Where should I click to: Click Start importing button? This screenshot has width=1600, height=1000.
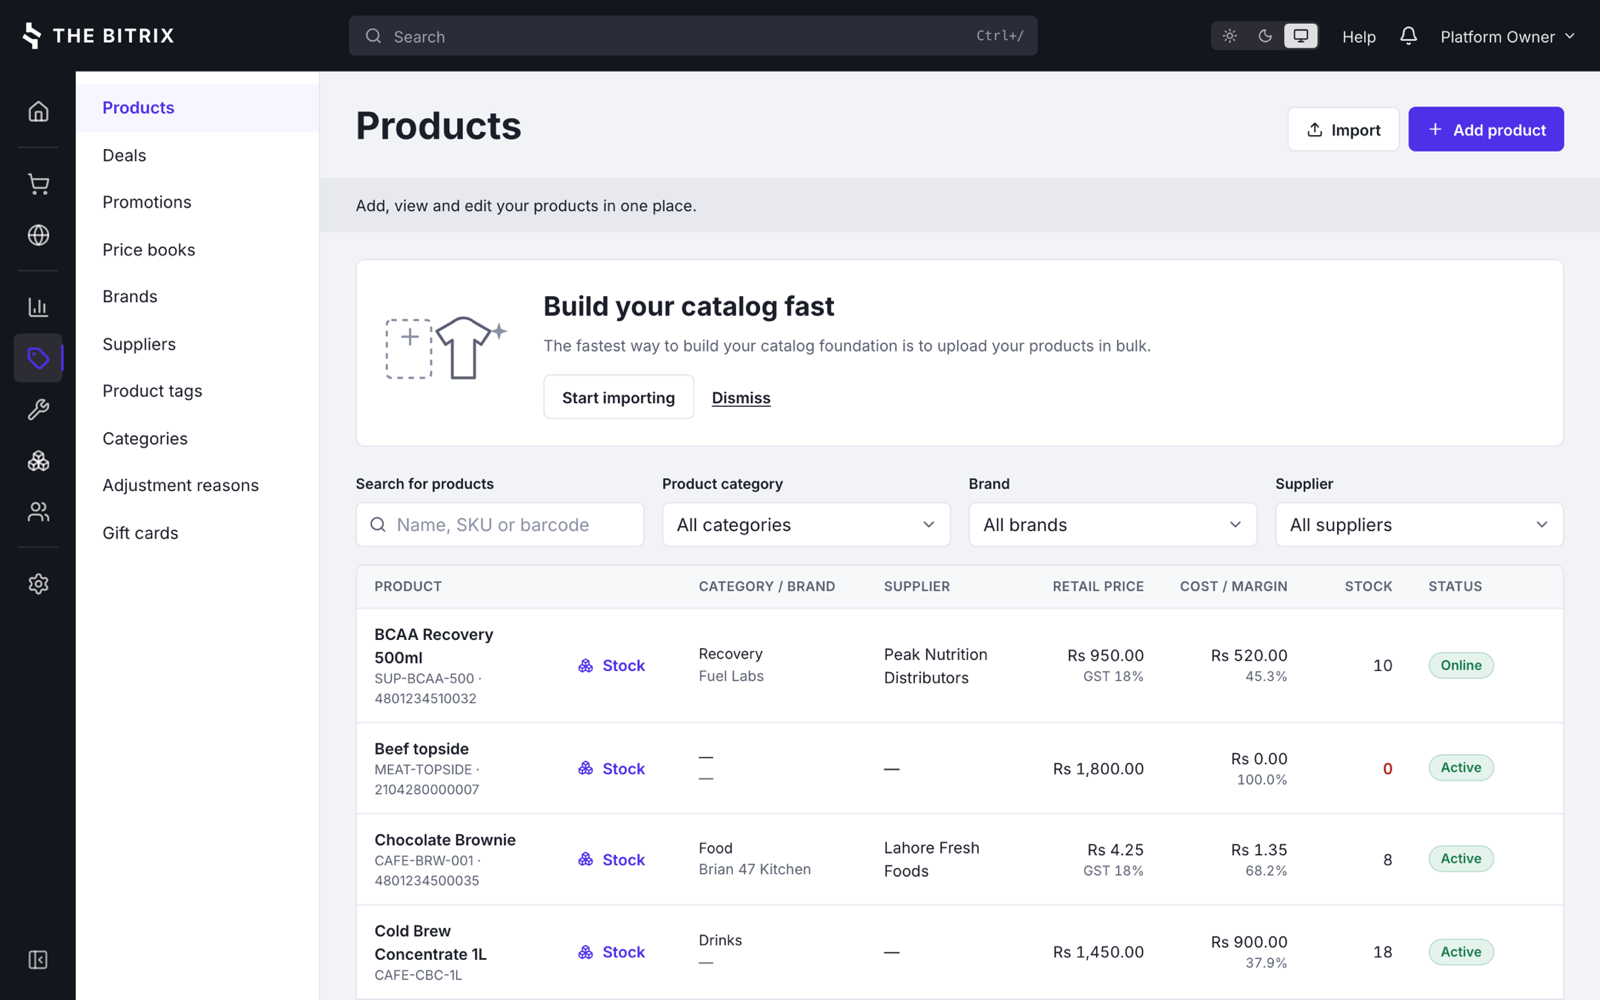click(618, 398)
